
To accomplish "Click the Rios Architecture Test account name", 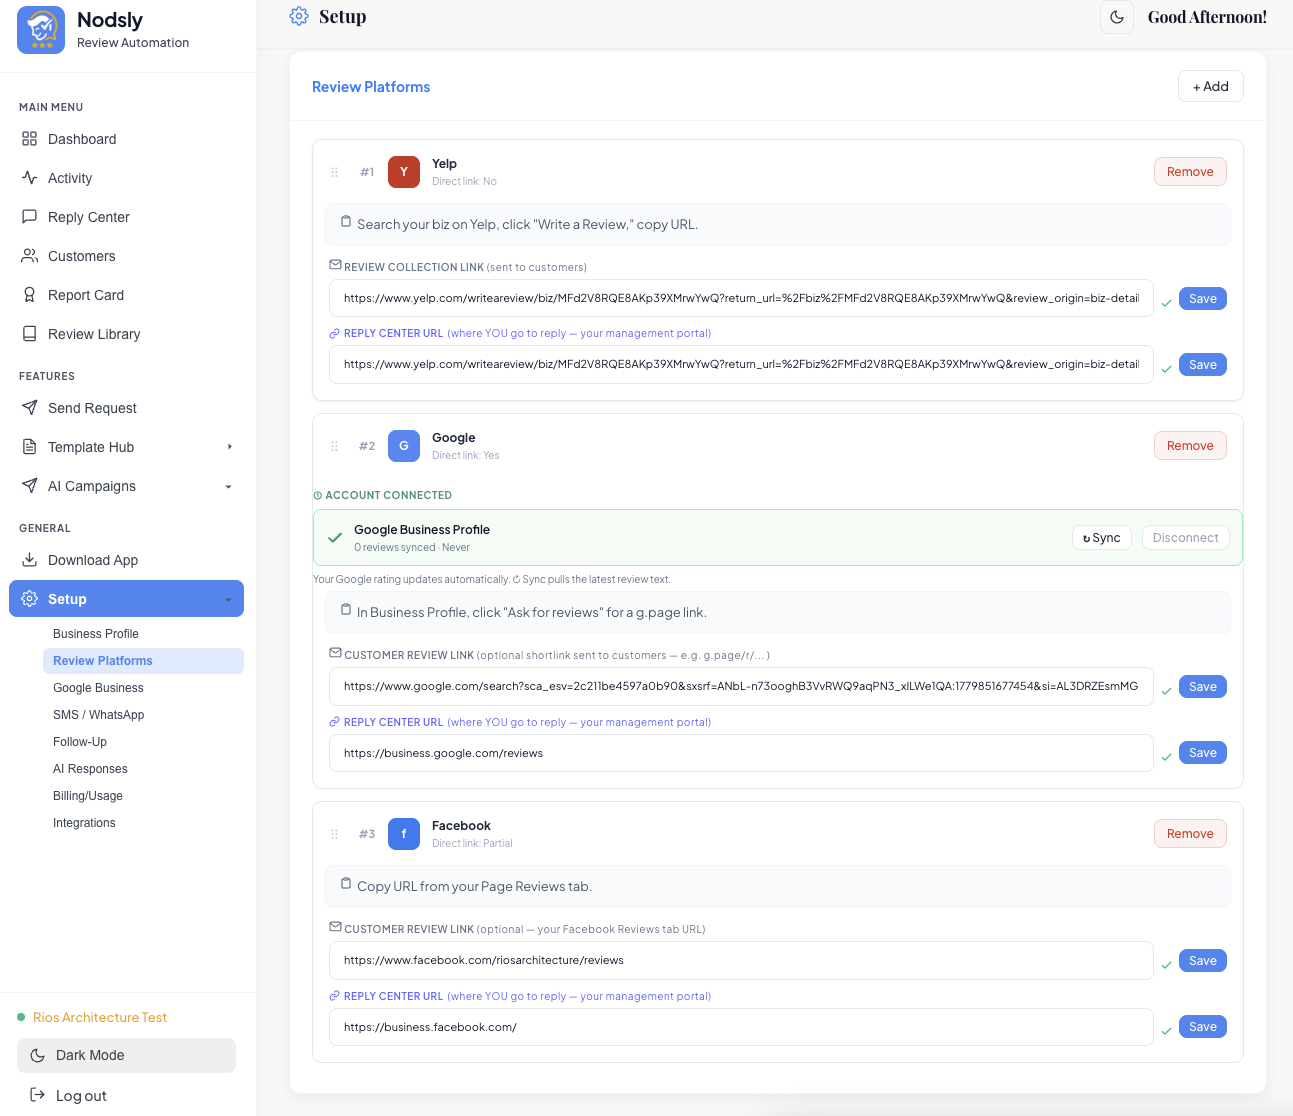I will pos(100,1017).
